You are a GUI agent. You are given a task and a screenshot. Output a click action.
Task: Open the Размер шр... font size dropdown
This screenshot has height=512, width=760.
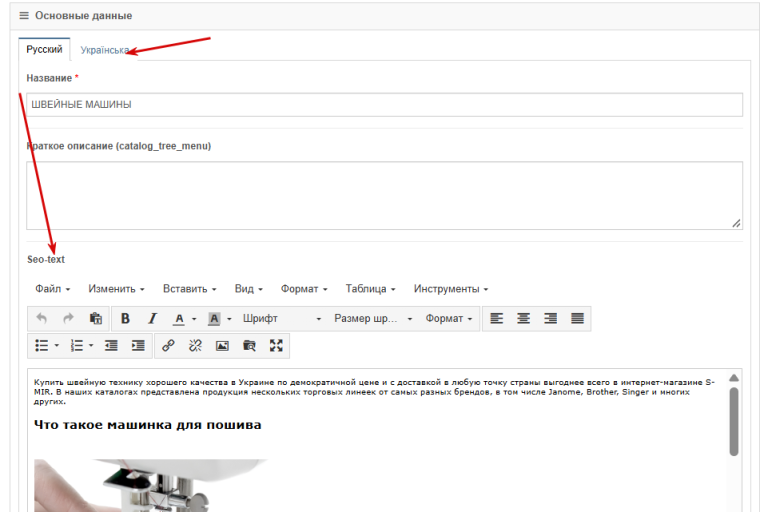373,319
